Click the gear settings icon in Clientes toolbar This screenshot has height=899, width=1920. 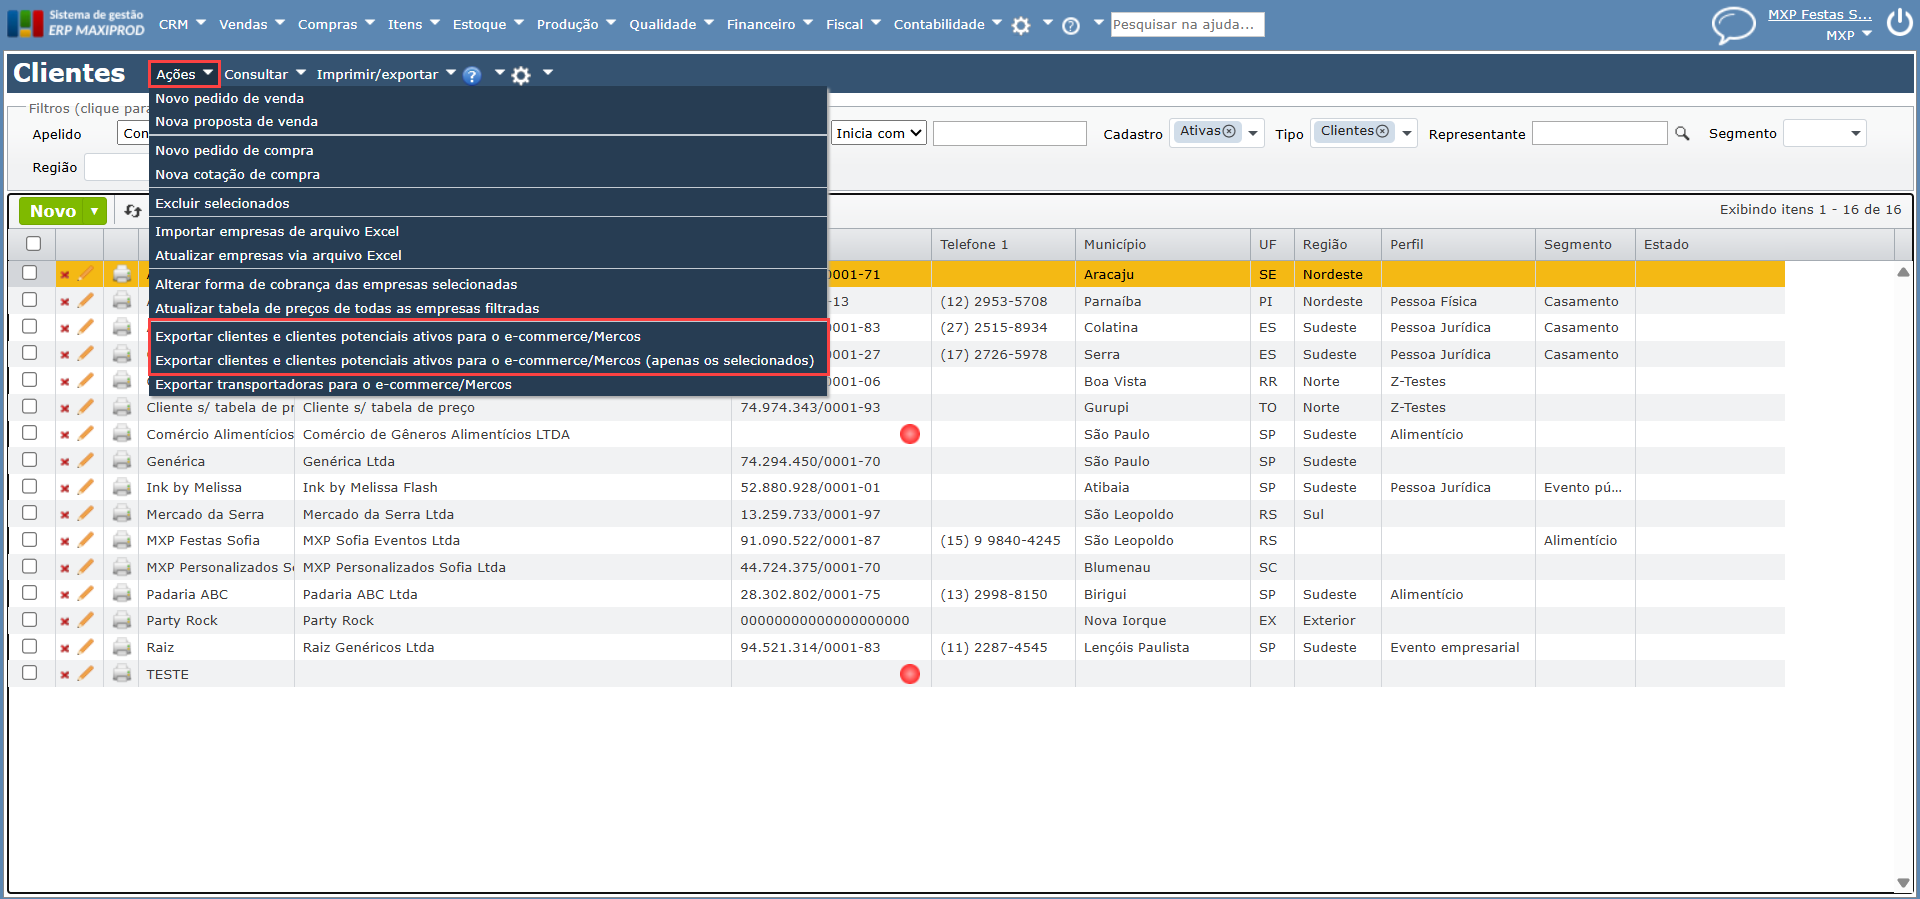[521, 75]
